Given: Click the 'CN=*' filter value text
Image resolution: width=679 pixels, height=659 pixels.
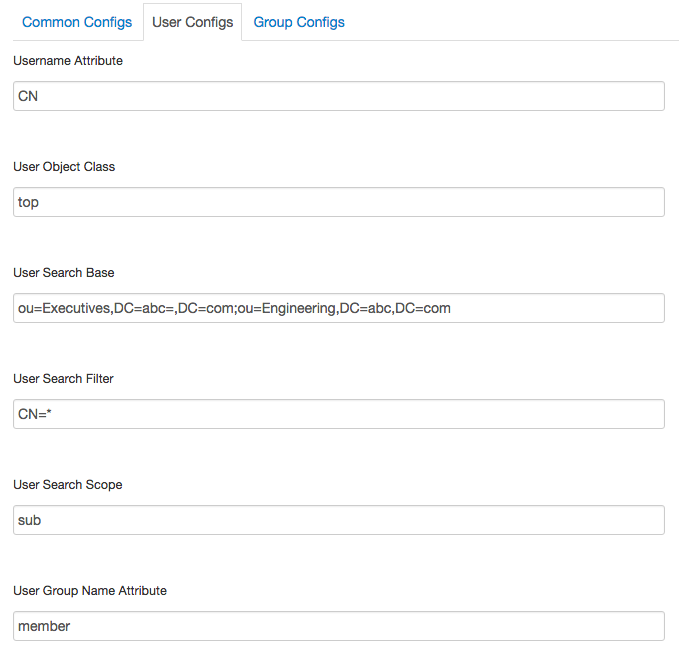Looking at the screenshot, I should click(34, 414).
